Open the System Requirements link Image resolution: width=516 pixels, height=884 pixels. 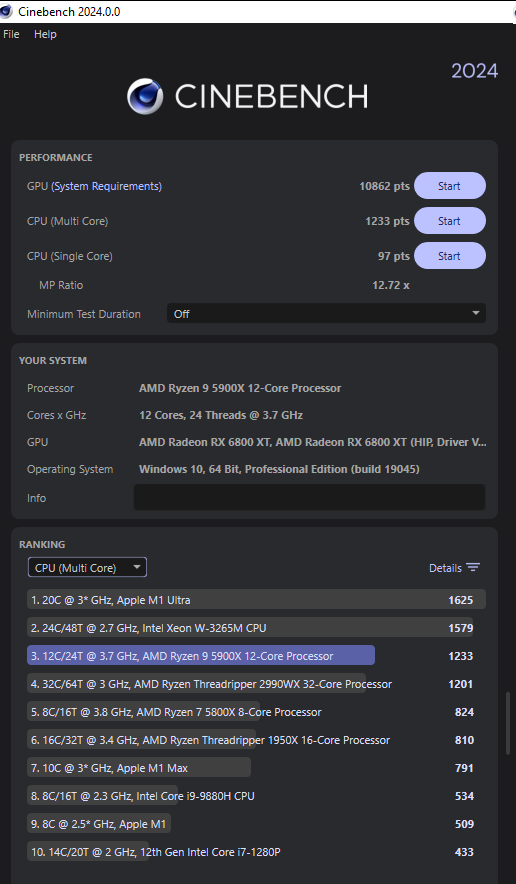pos(107,186)
